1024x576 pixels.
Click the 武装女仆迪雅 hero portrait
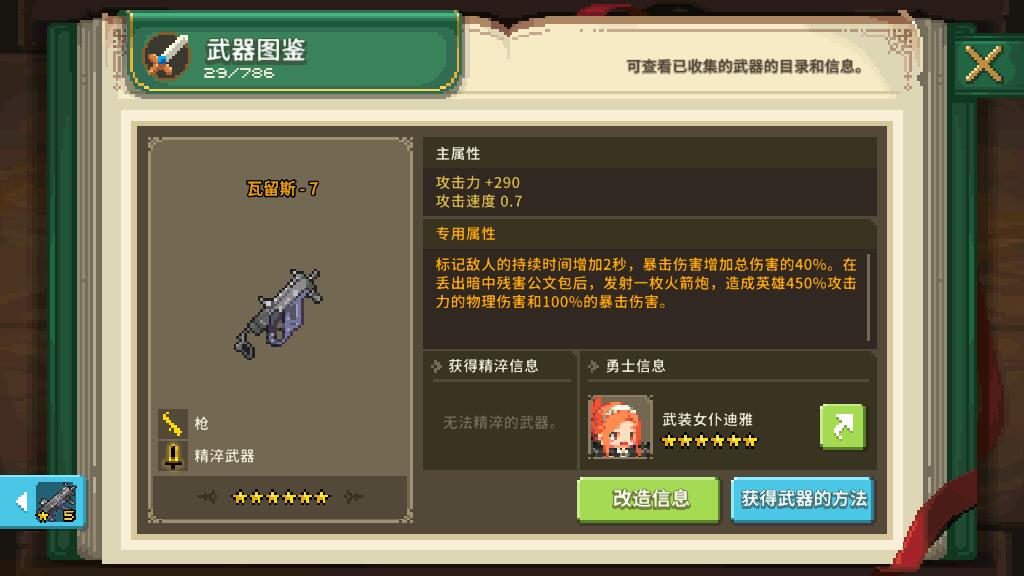620,426
